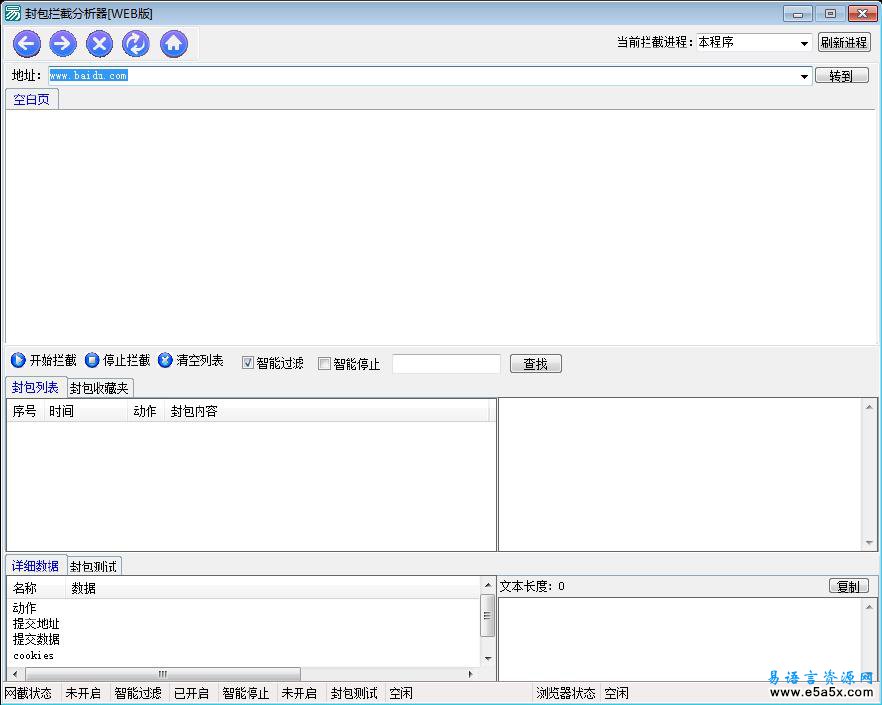Click the 名称 column header
The image size is (882, 705).
[x=37, y=589]
